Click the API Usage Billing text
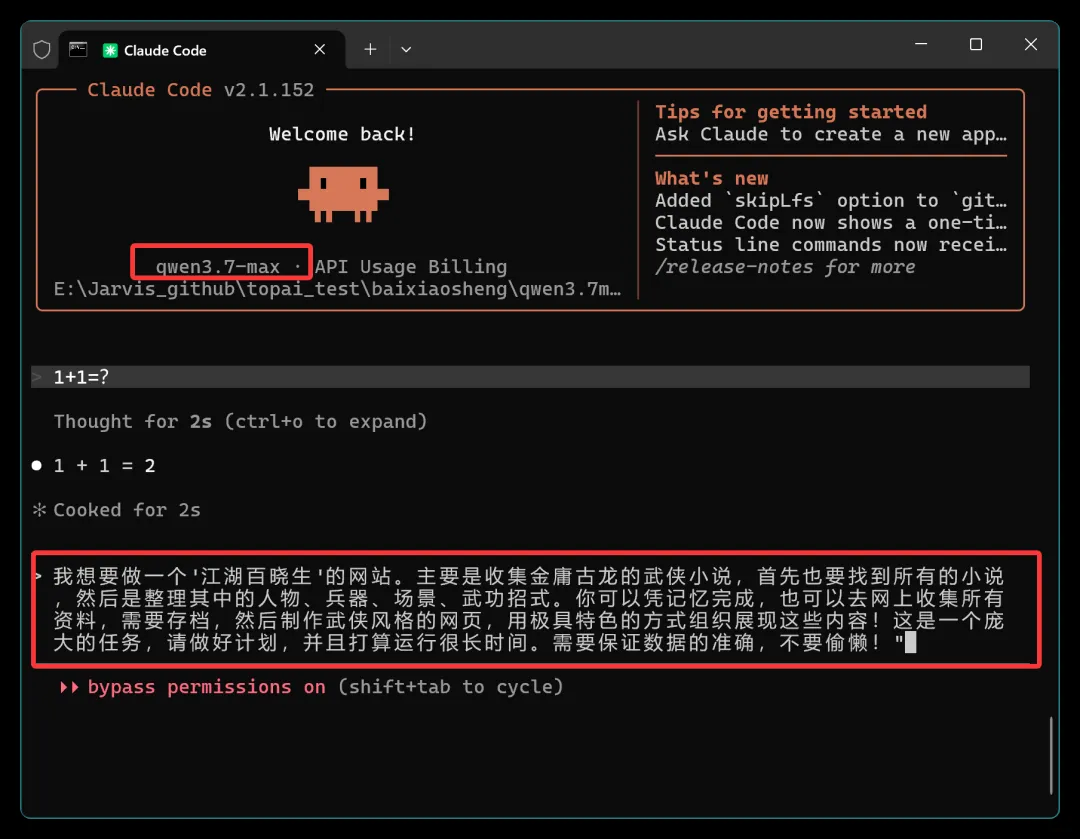Viewport: 1080px width, 839px height. pyautogui.click(x=411, y=267)
